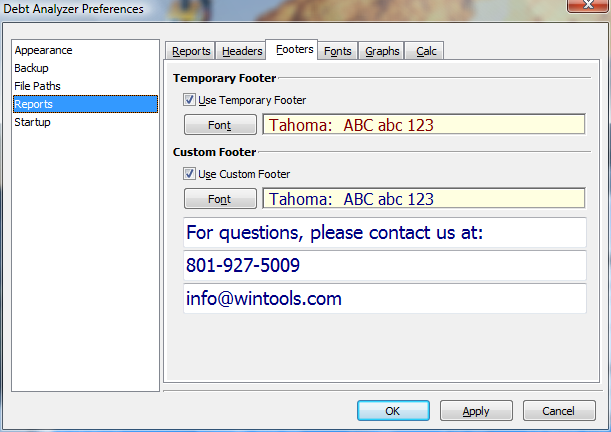Switch to the Reports tab
Screen dimensions: 611x432
(x=191, y=51)
